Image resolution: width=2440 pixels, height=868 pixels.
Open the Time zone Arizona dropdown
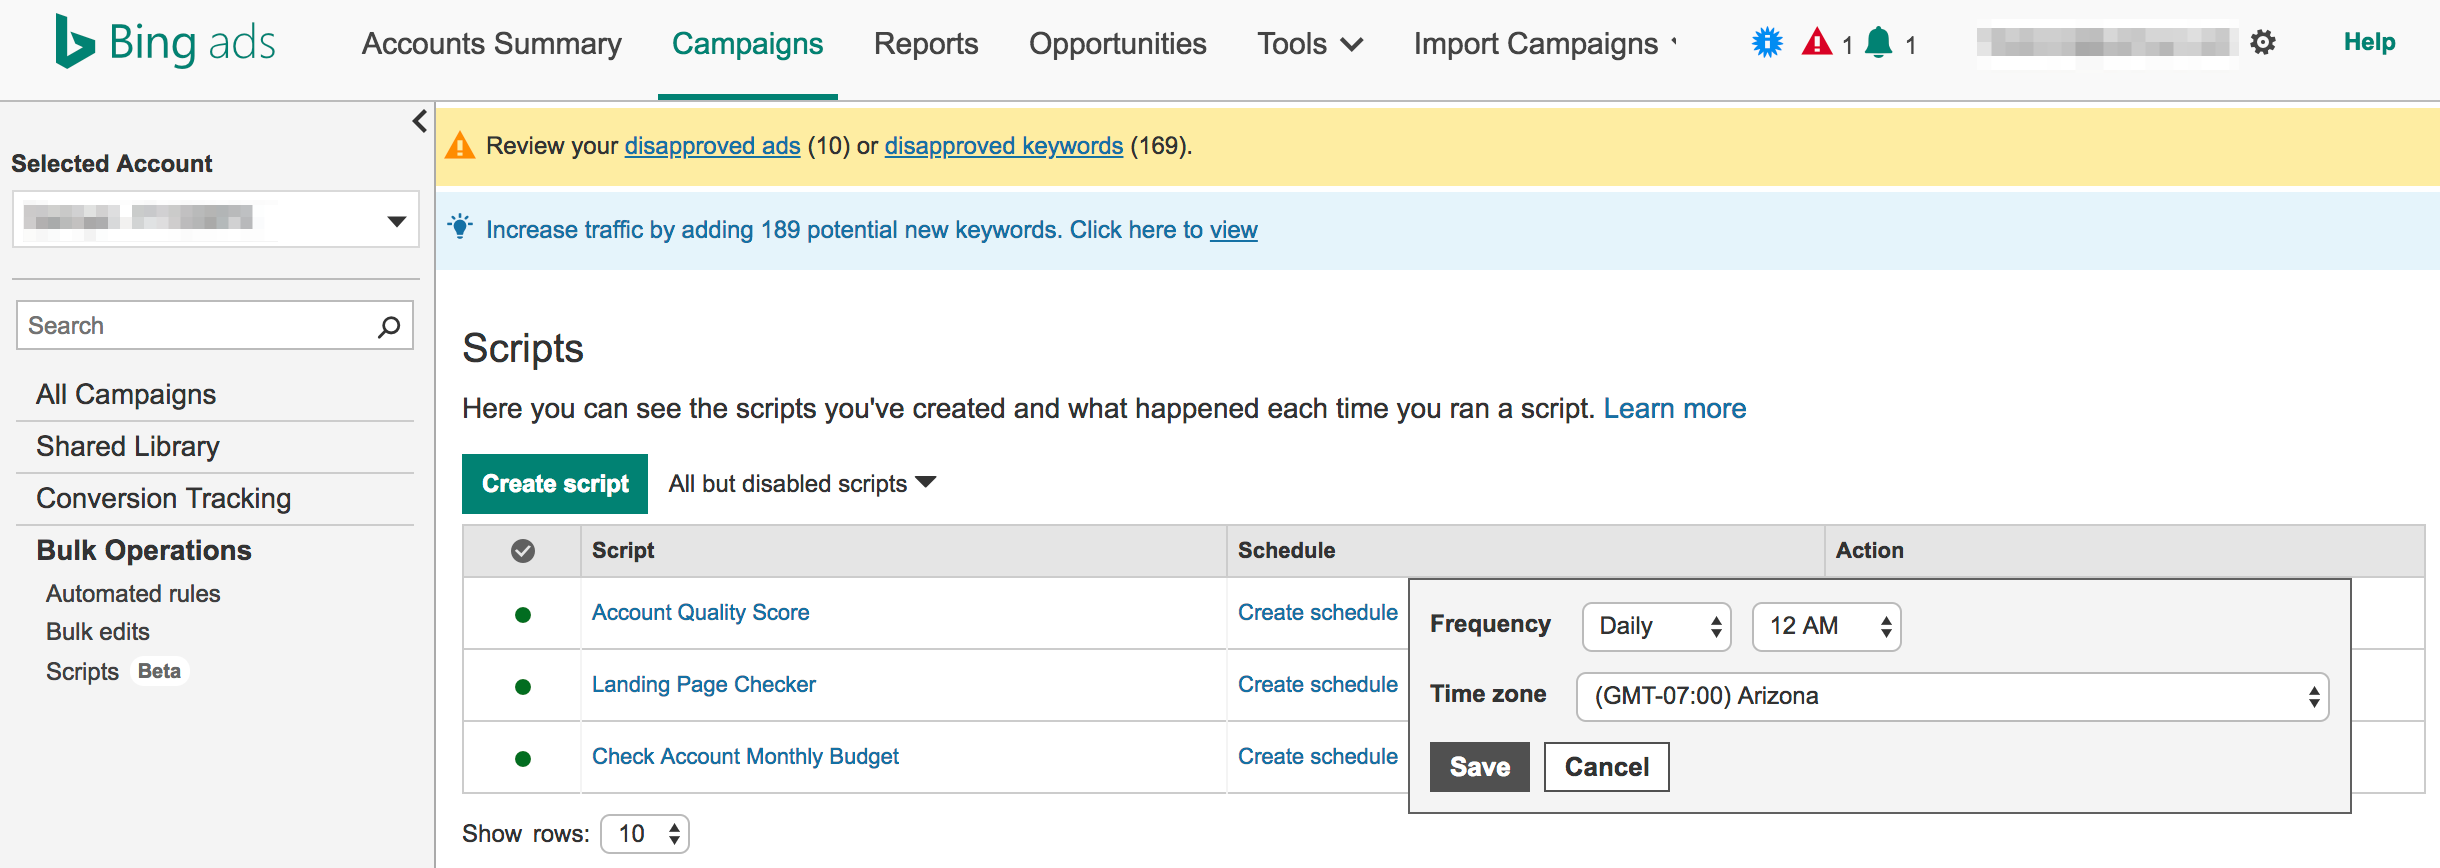[1952, 697]
